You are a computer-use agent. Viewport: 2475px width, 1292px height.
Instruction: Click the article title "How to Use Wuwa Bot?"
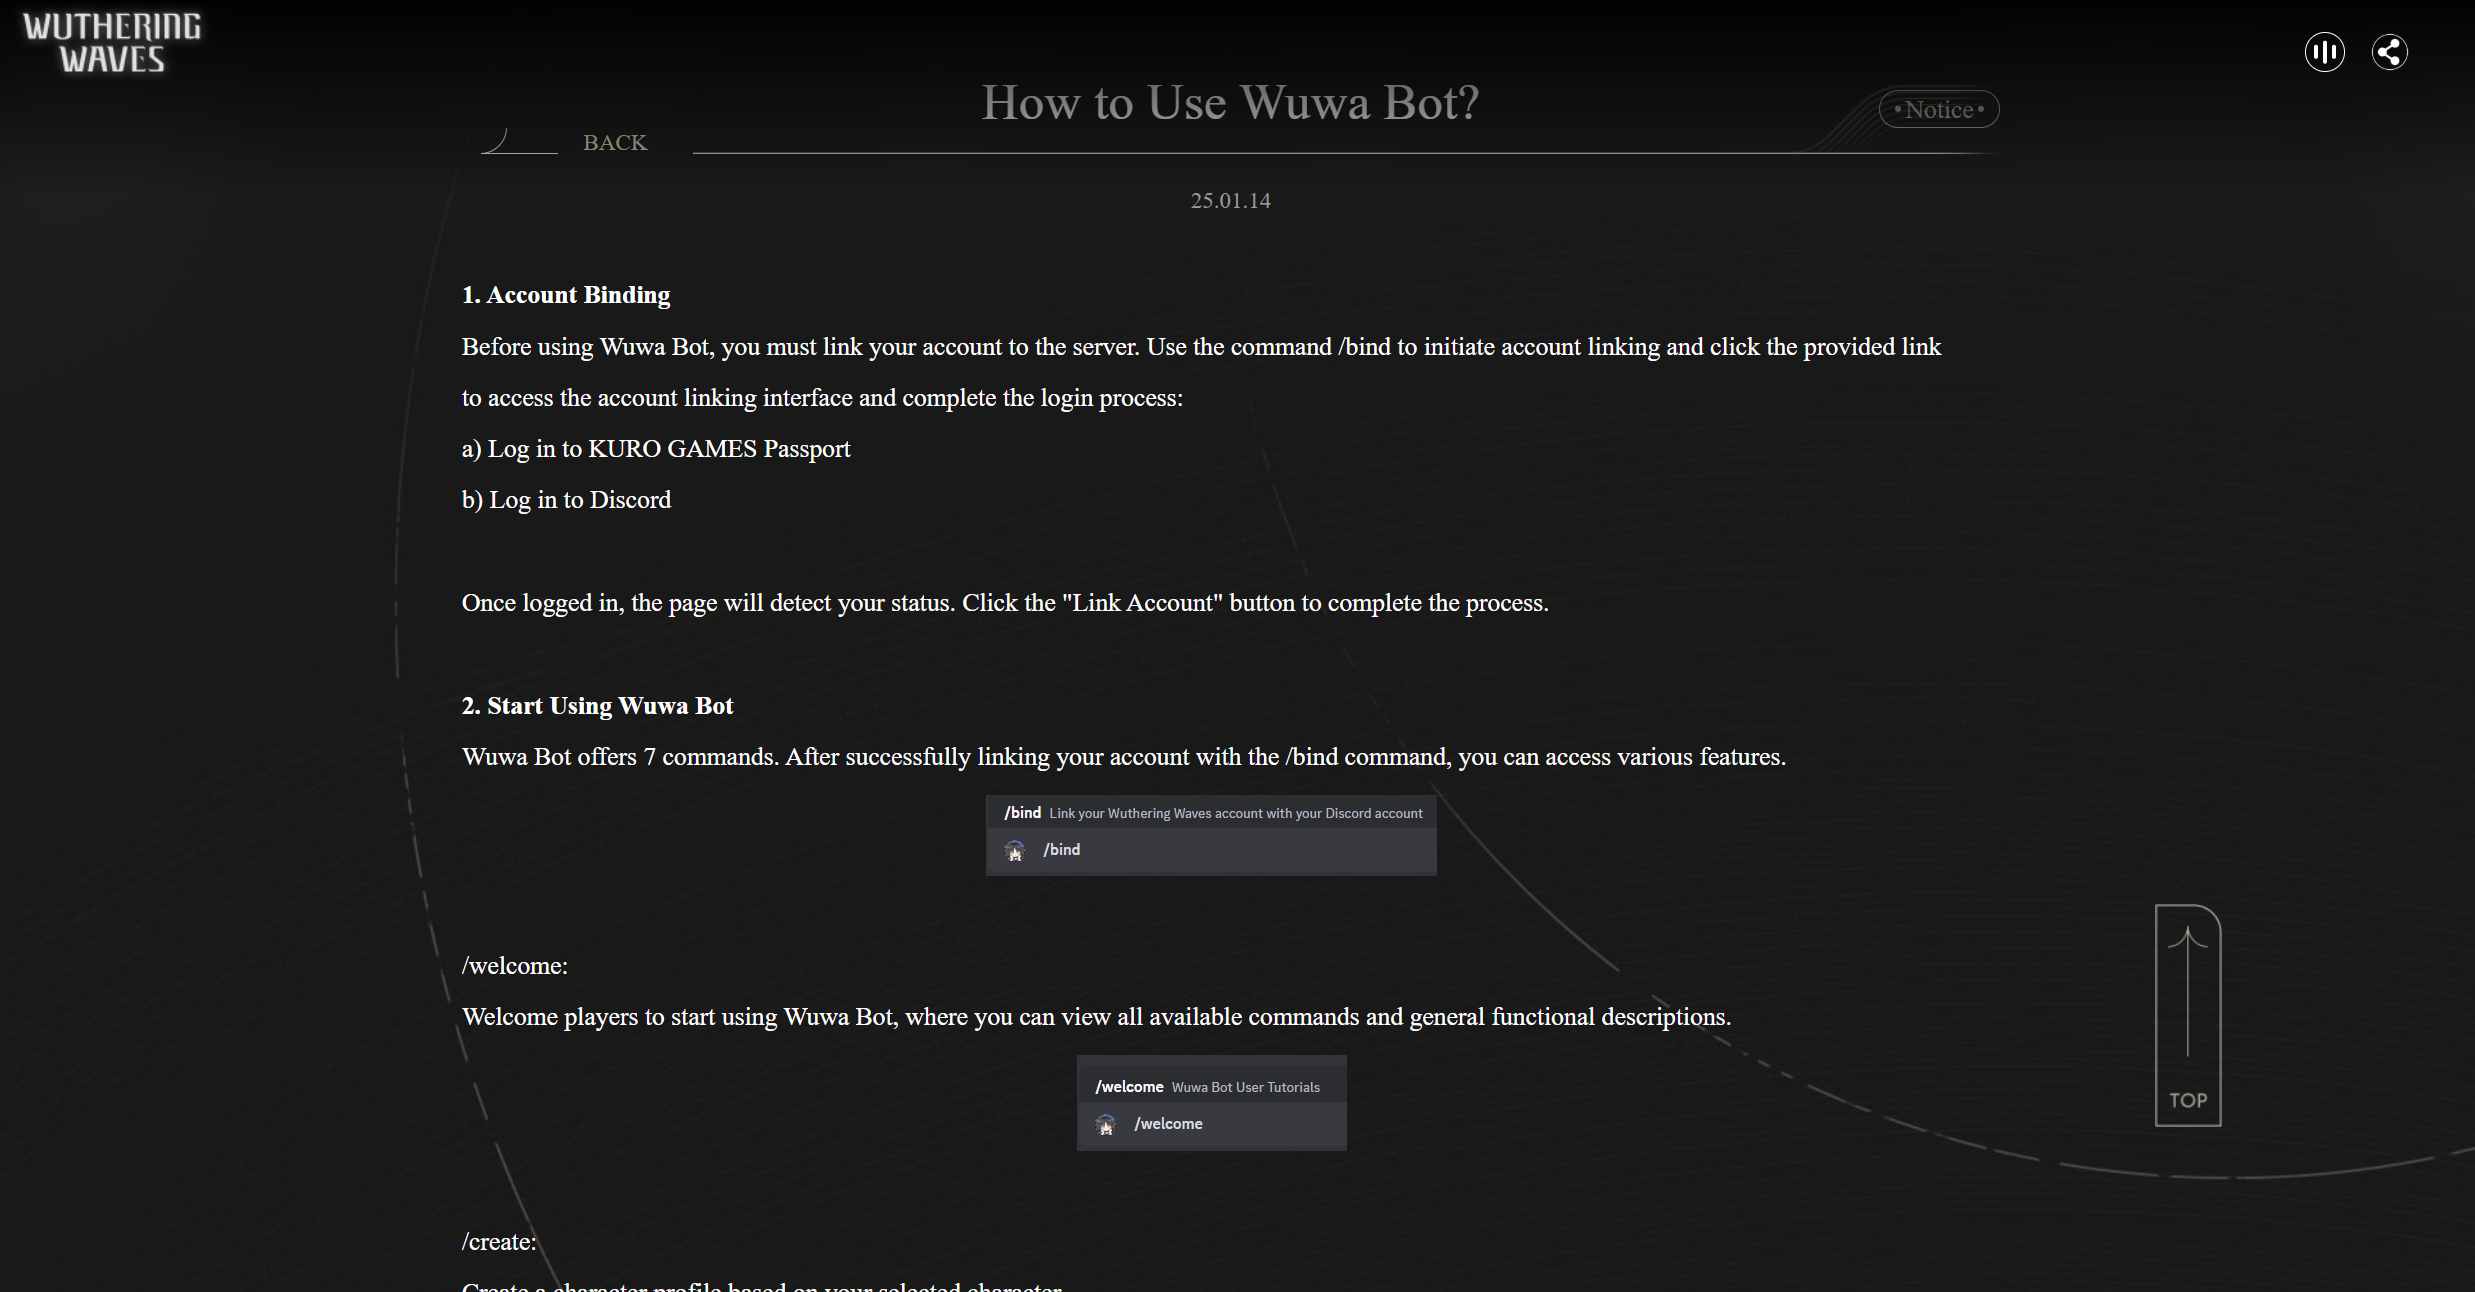click(1230, 102)
